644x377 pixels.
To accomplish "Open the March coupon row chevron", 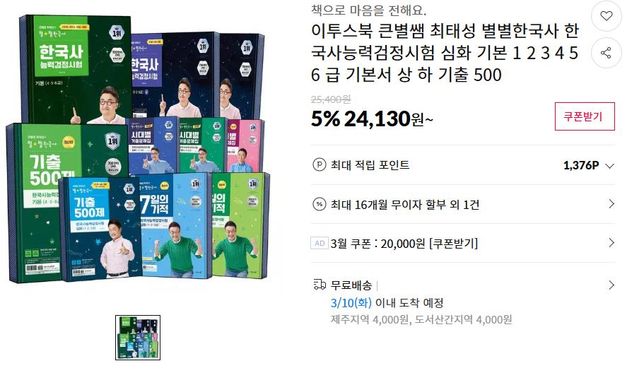I will pyautogui.click(x=611, y=243).
